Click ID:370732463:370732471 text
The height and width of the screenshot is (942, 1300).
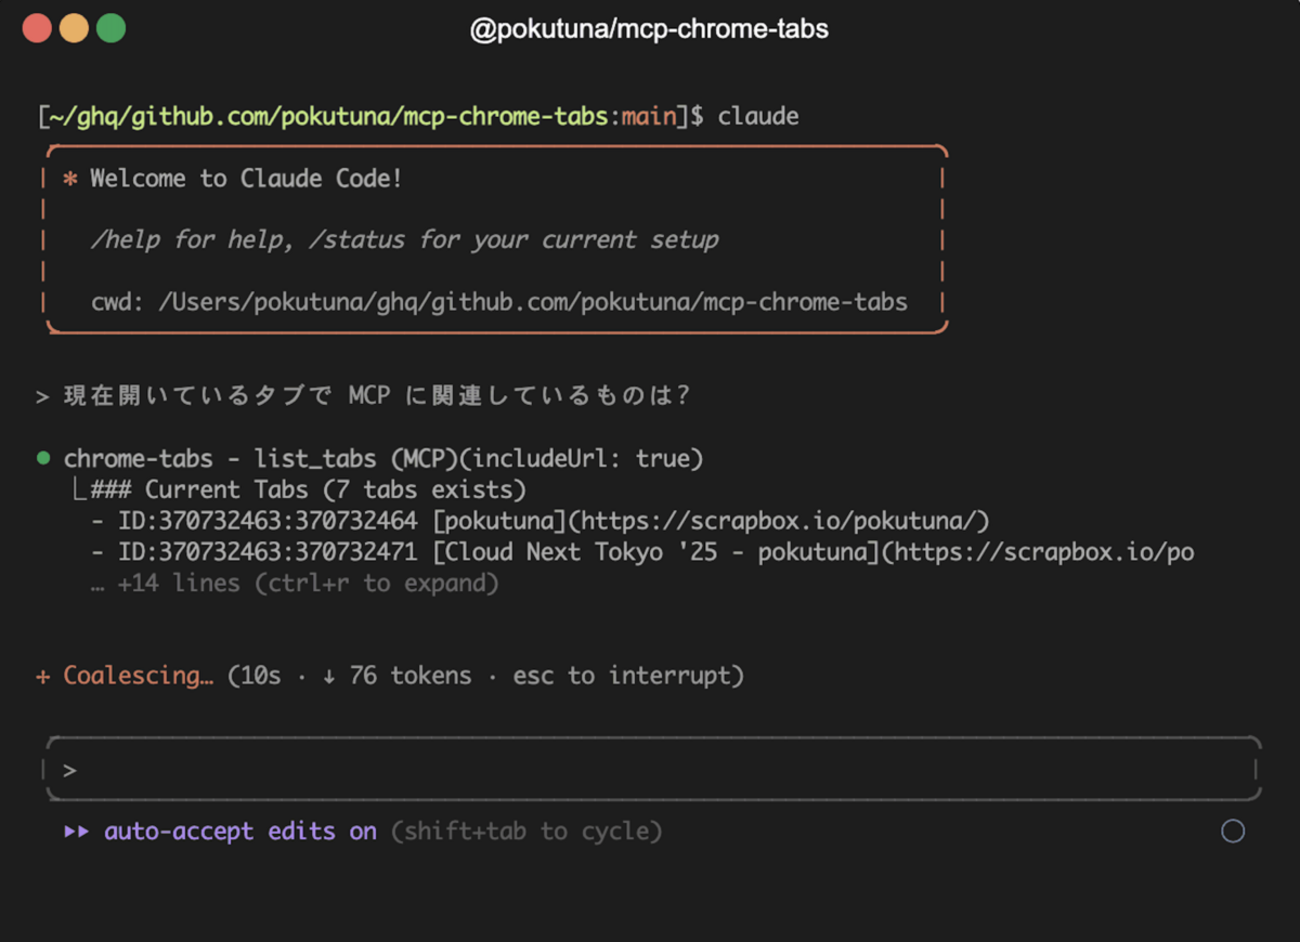tap(267, 552)
